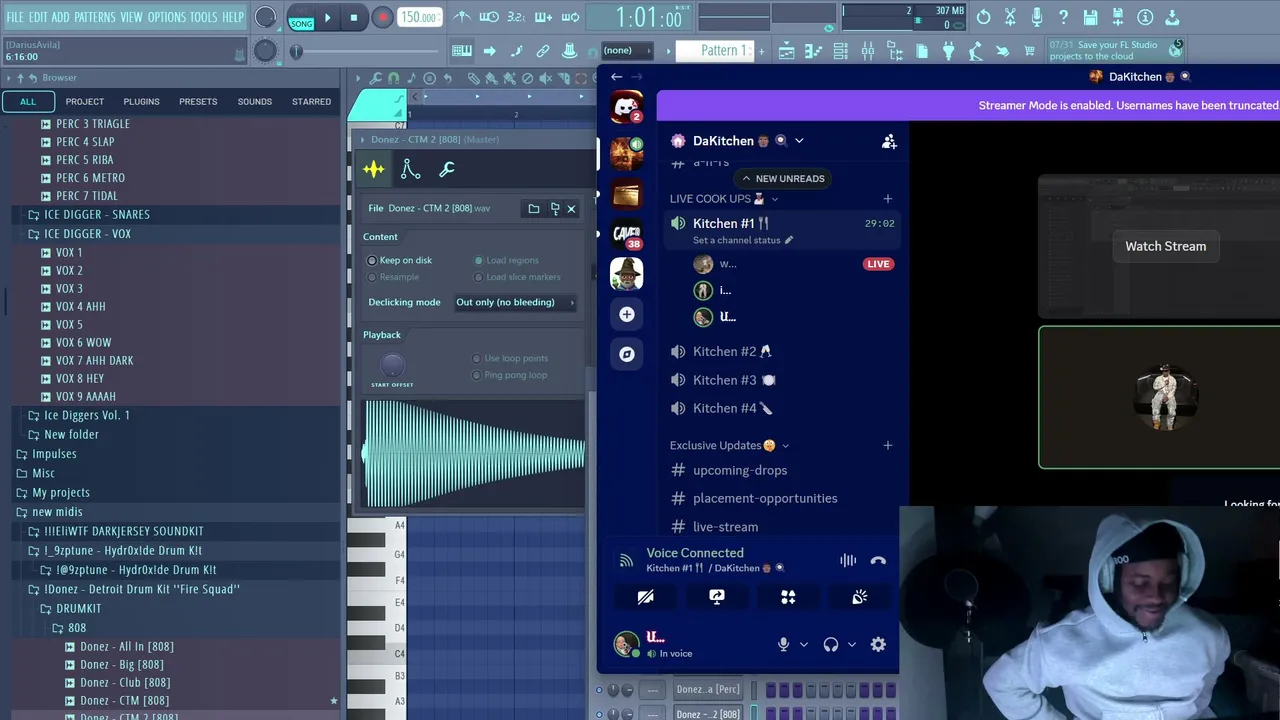
Task: Open the placement-opportunities channel
Action: [x=765, y=498]
